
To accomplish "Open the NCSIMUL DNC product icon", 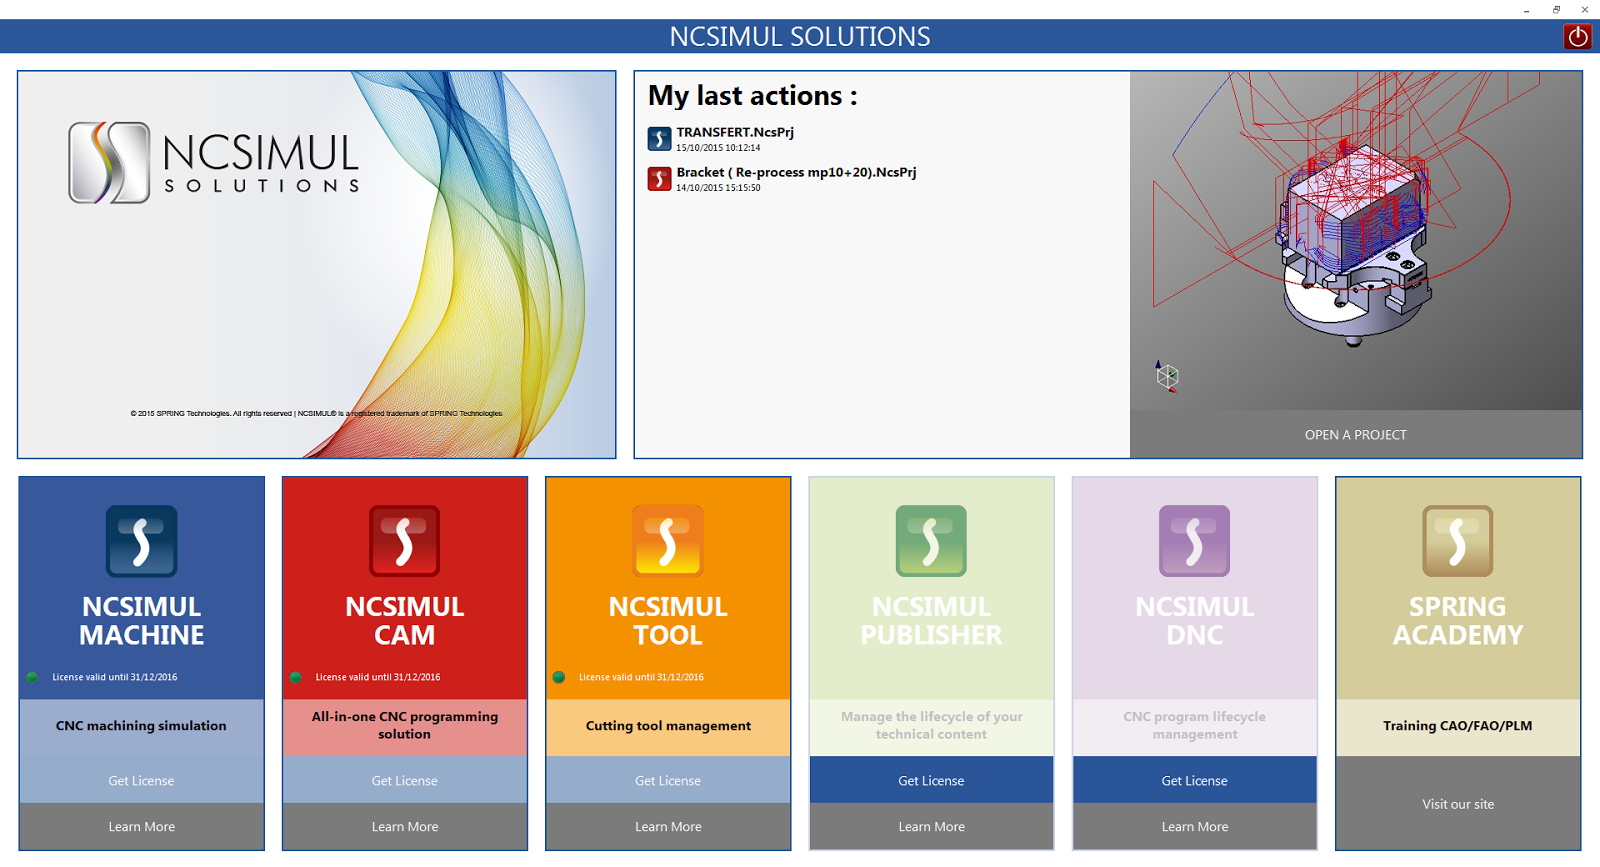I will coord(1194,541).
